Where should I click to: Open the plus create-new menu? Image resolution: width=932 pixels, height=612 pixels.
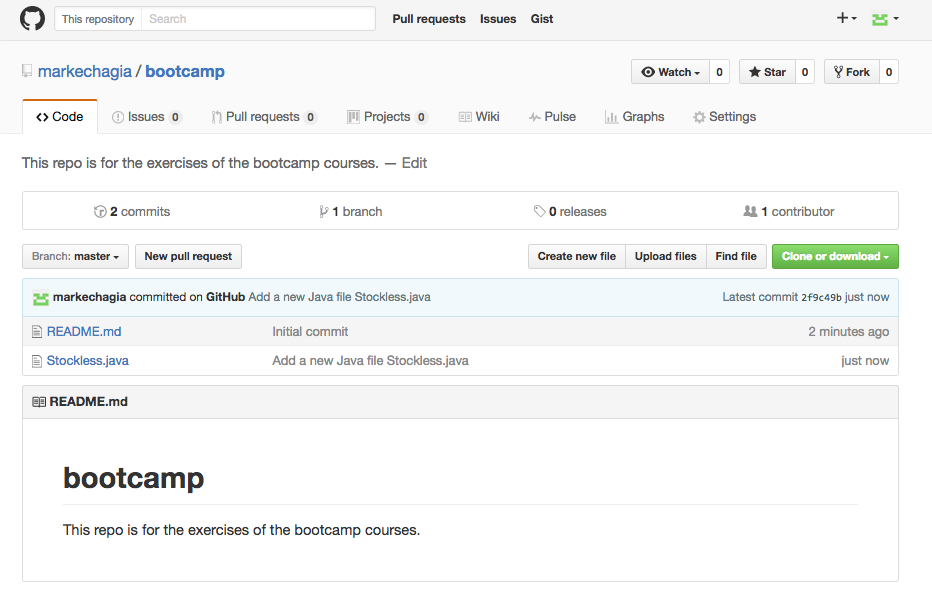[x=846, y=18]
